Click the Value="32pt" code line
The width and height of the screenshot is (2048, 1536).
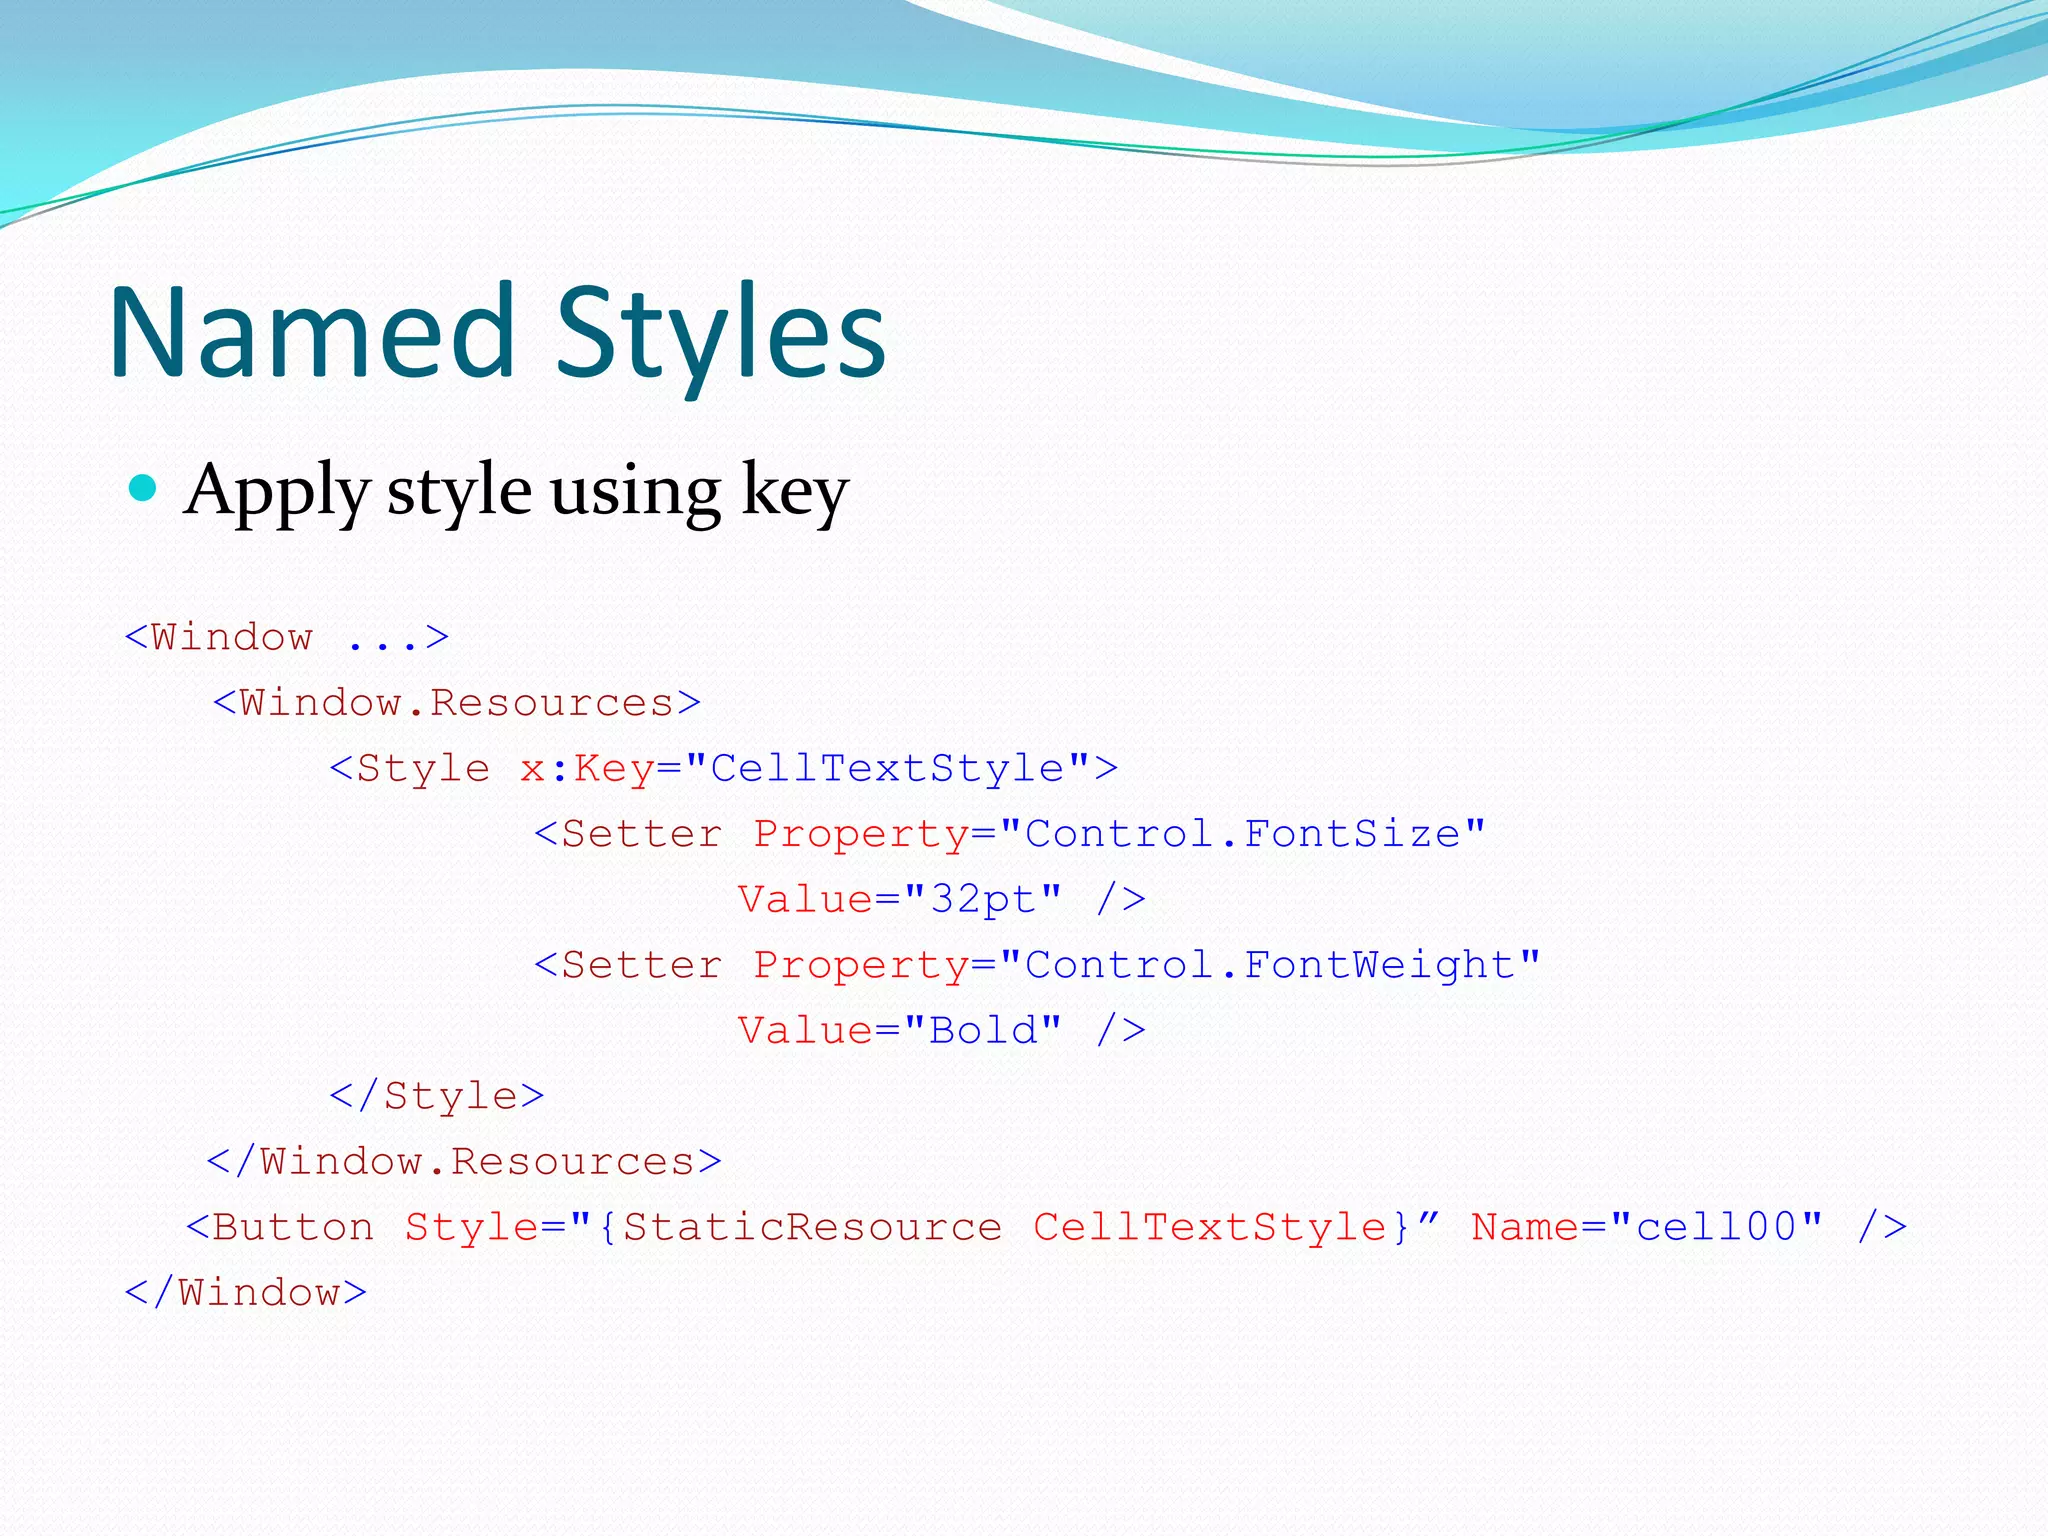[x=941, y=900]
